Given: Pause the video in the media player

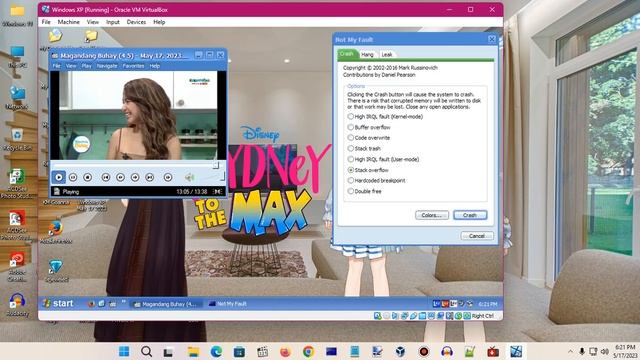Looking at the screenshot, I should point(73,177).
